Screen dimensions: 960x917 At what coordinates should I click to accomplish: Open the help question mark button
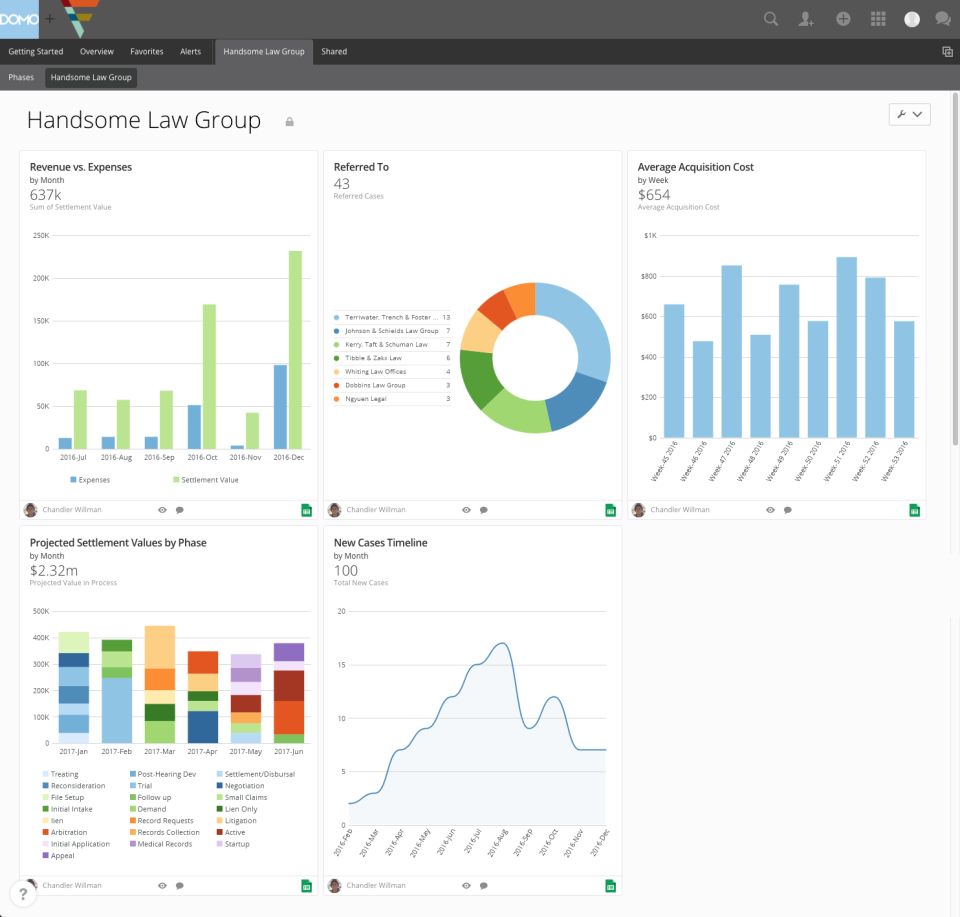tap(21, 894)
